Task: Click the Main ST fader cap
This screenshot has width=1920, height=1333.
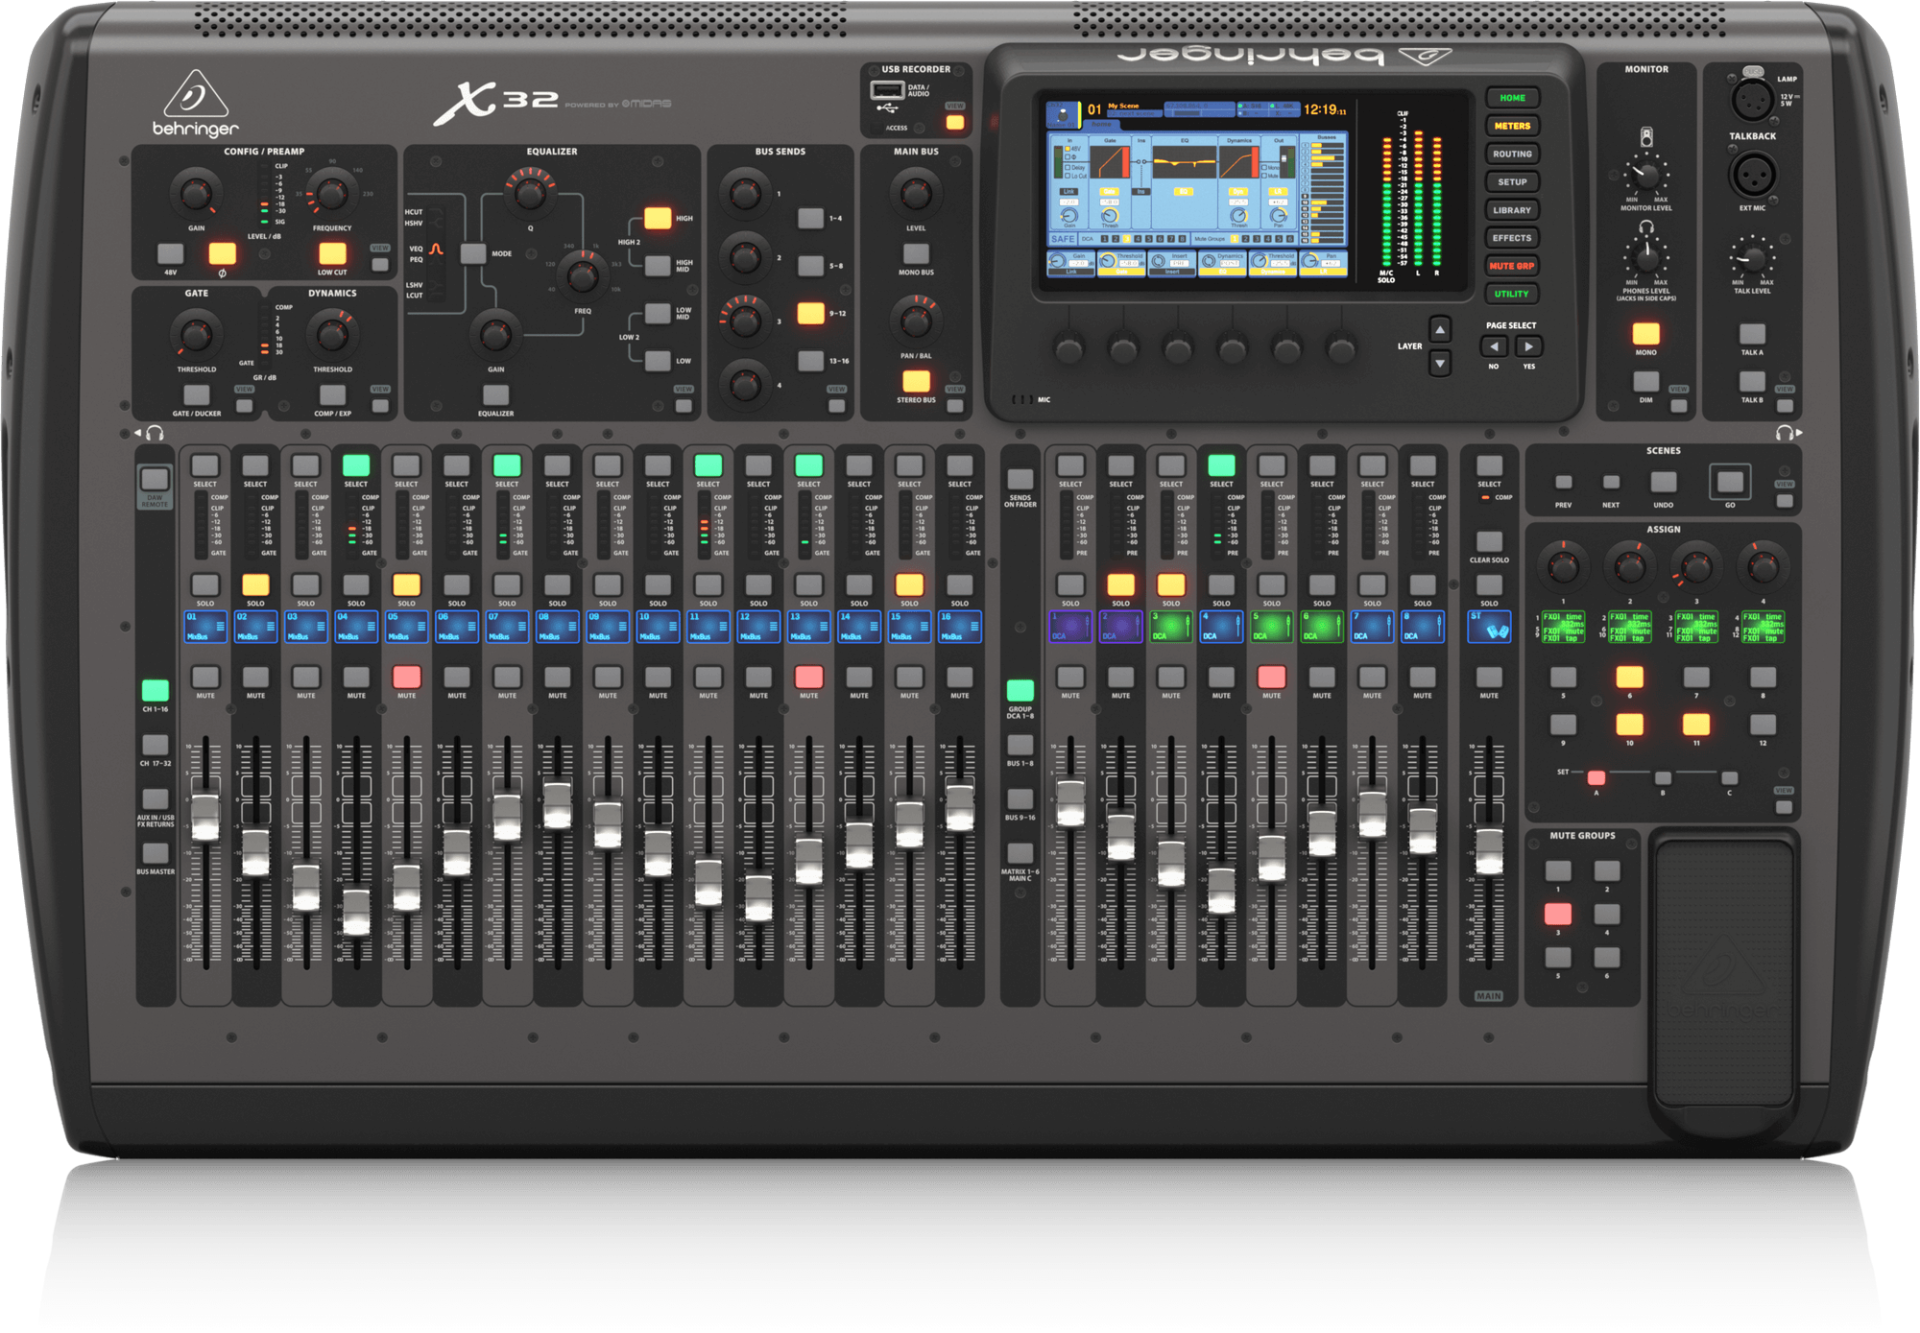Action: pos(1489,850)
